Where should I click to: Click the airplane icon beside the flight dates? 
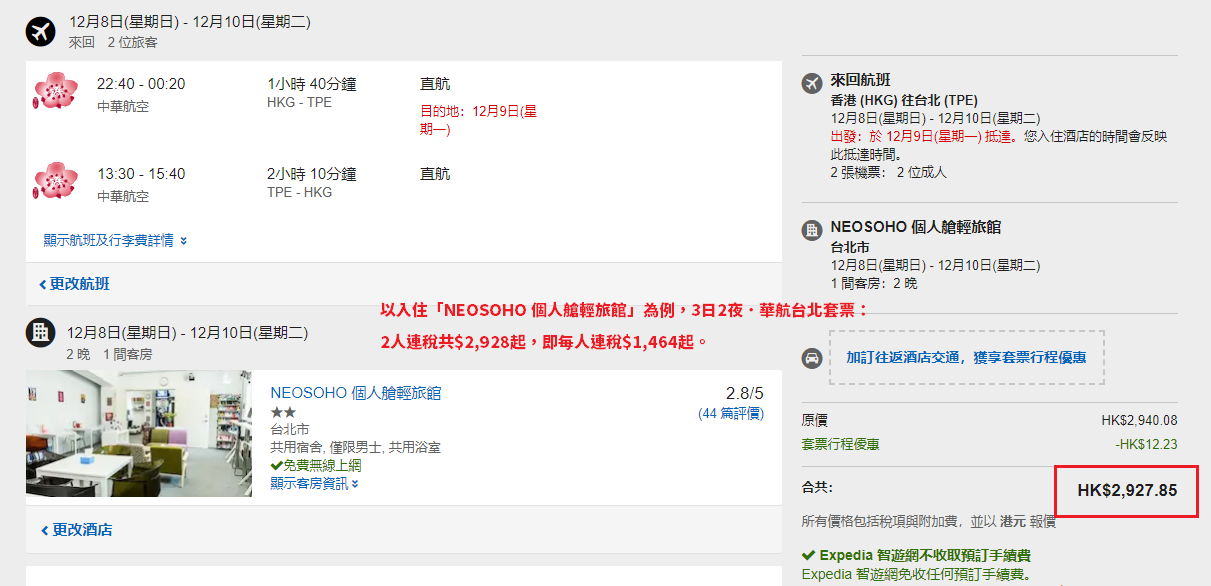[41, 32]
